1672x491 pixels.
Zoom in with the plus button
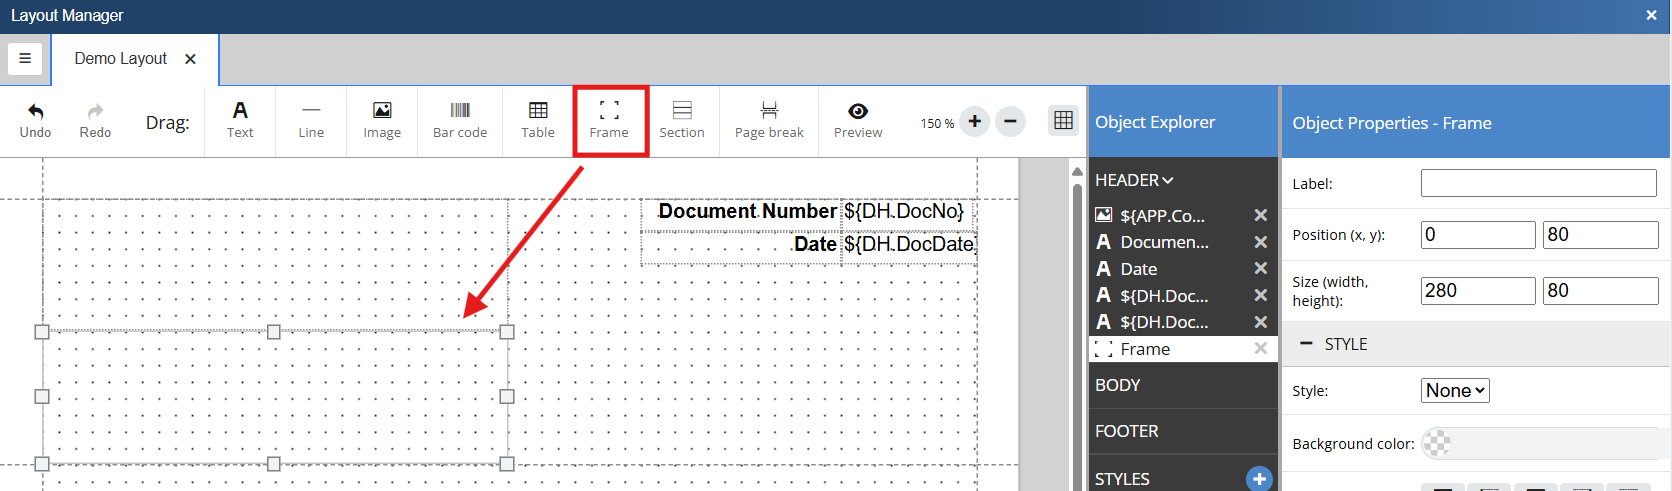point(975,122)
